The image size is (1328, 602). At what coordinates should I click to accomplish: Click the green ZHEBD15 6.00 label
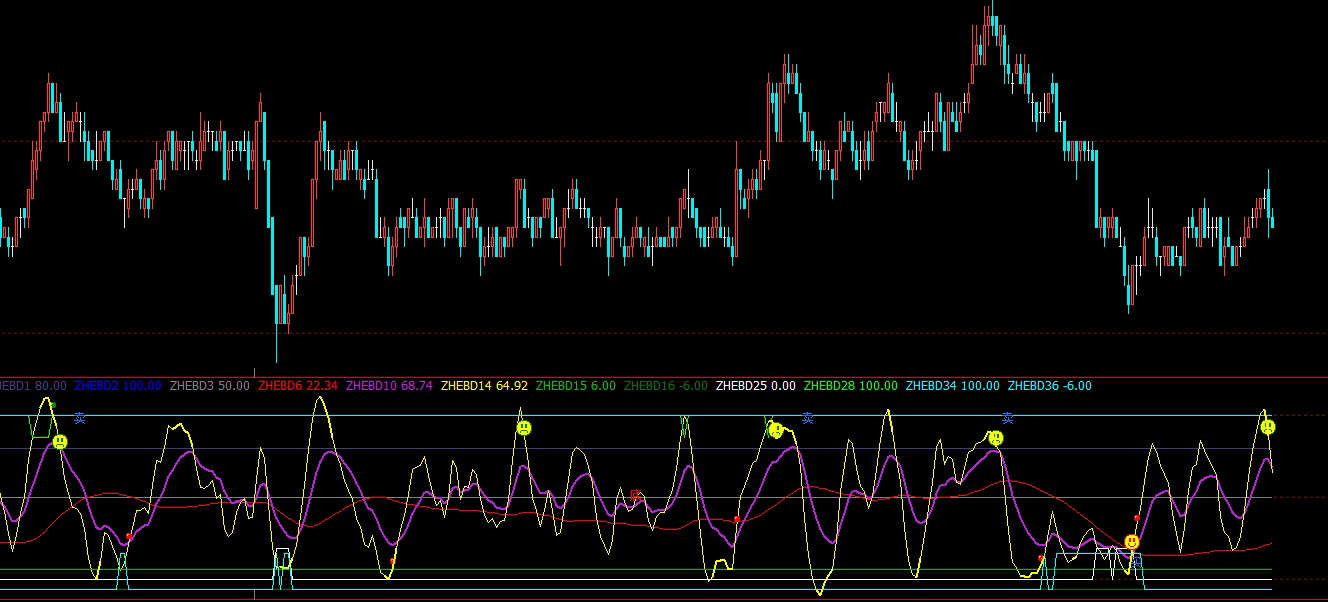click(576, 386)
